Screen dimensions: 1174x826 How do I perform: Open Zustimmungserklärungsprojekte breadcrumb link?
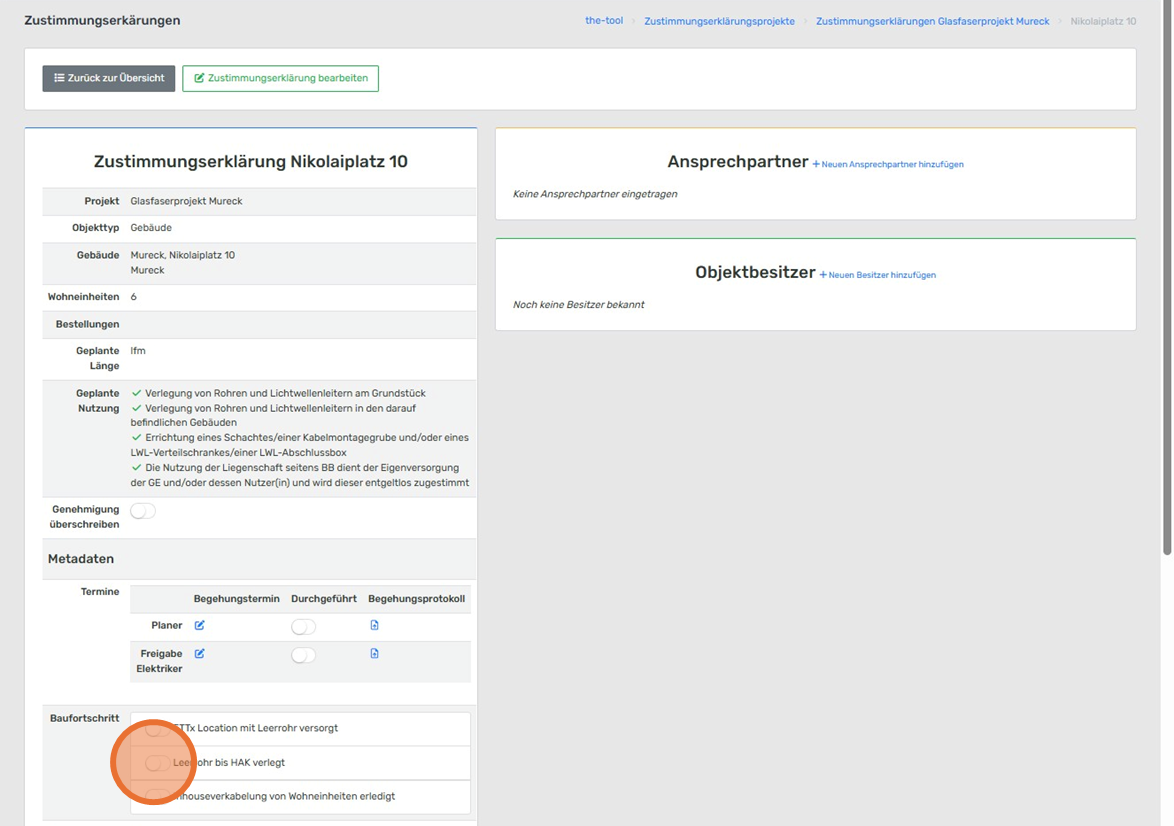719,21
